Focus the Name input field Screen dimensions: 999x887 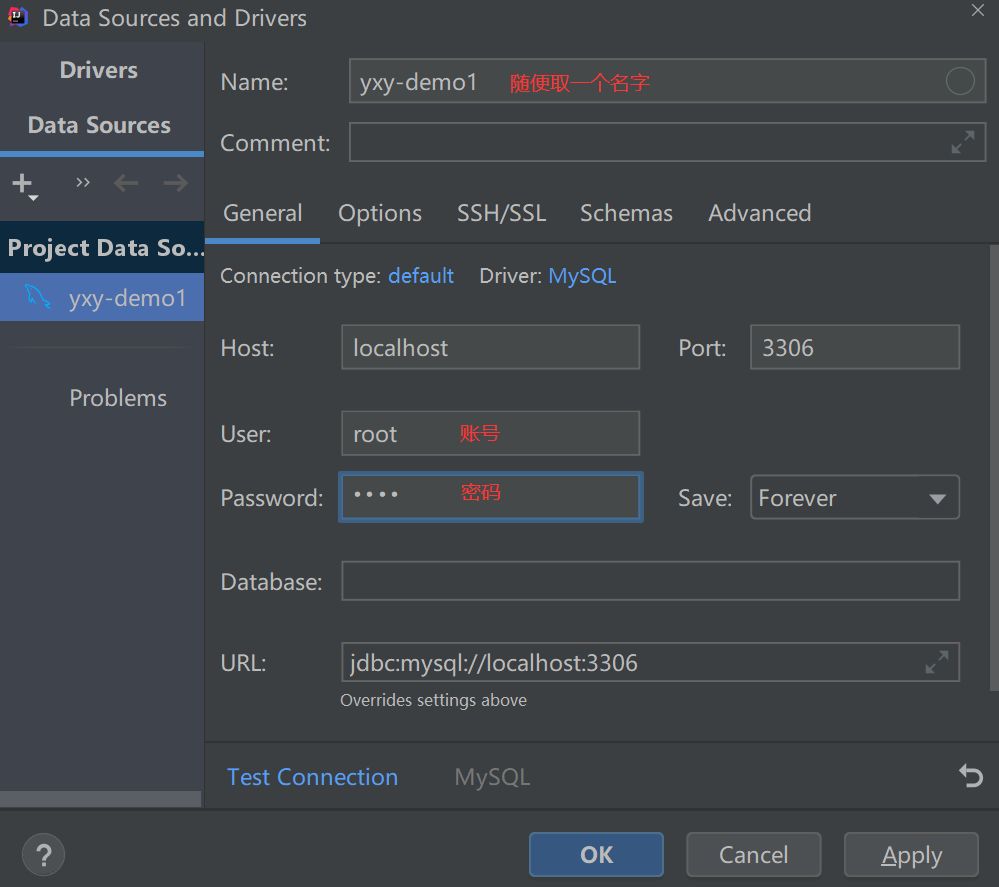(667, 81)
